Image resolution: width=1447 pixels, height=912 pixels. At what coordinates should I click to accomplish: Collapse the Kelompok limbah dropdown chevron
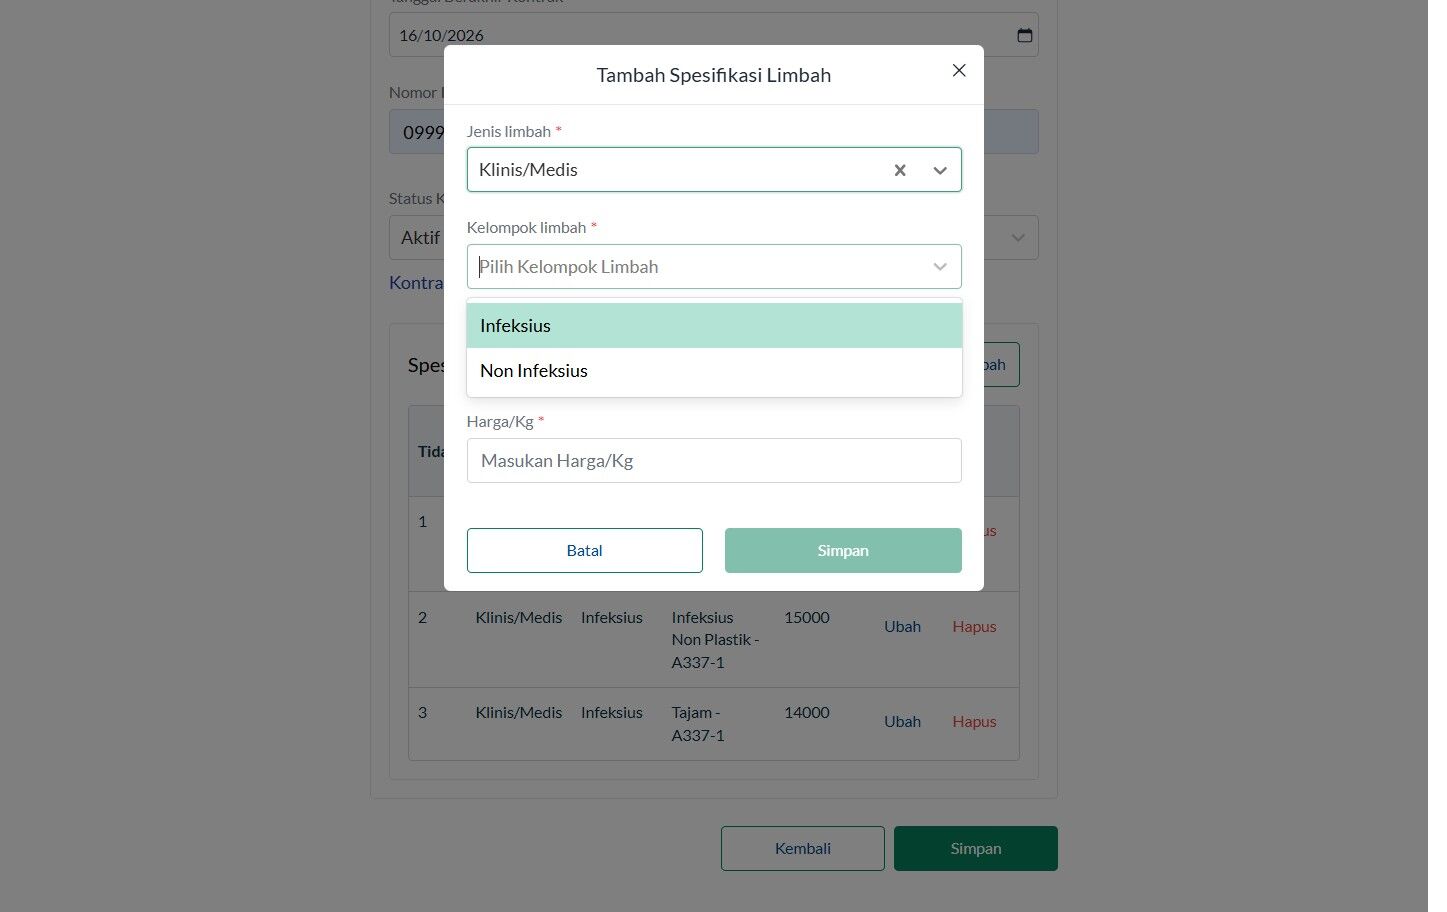pos(940,267)
